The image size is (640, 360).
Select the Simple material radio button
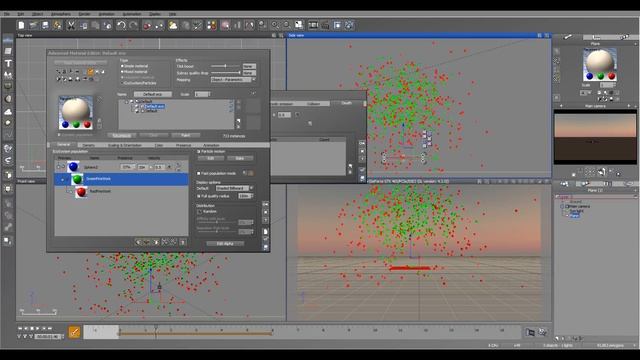[122, 66]
